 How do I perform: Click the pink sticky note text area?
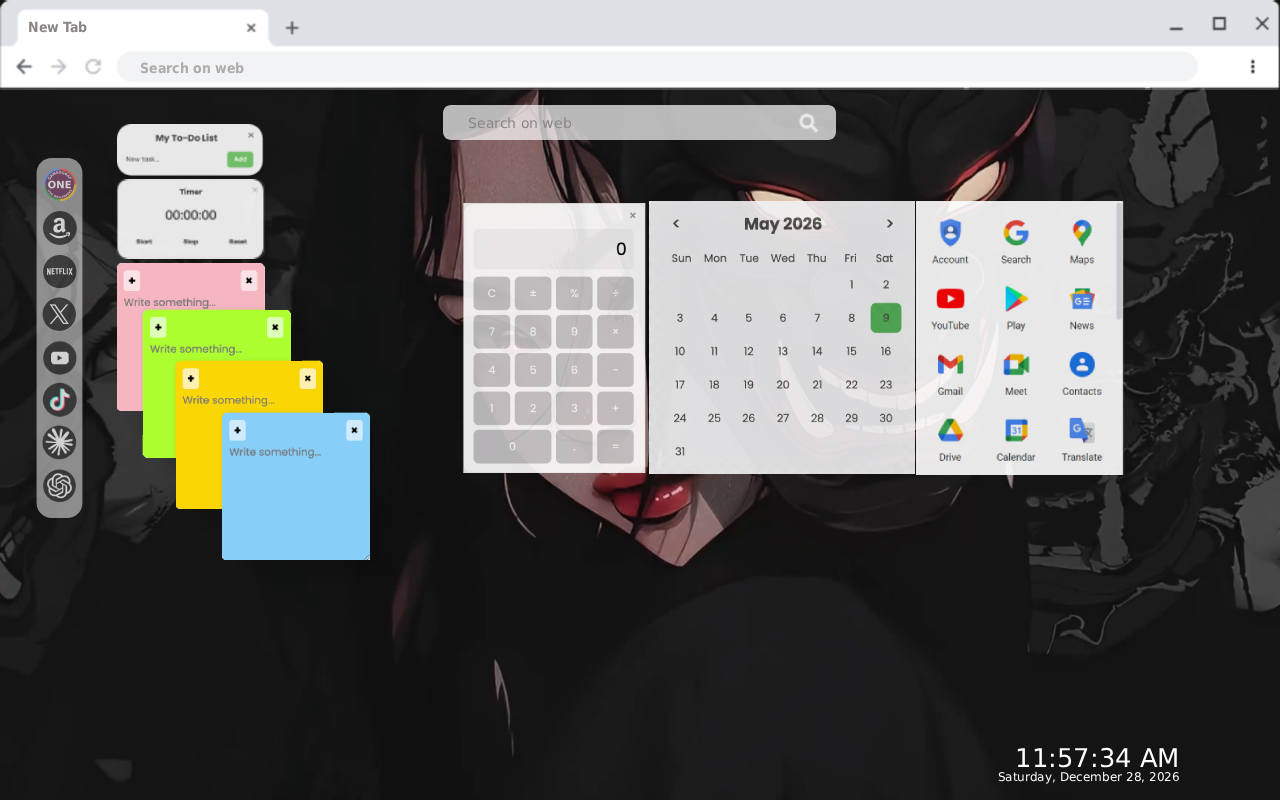(170, 302)
